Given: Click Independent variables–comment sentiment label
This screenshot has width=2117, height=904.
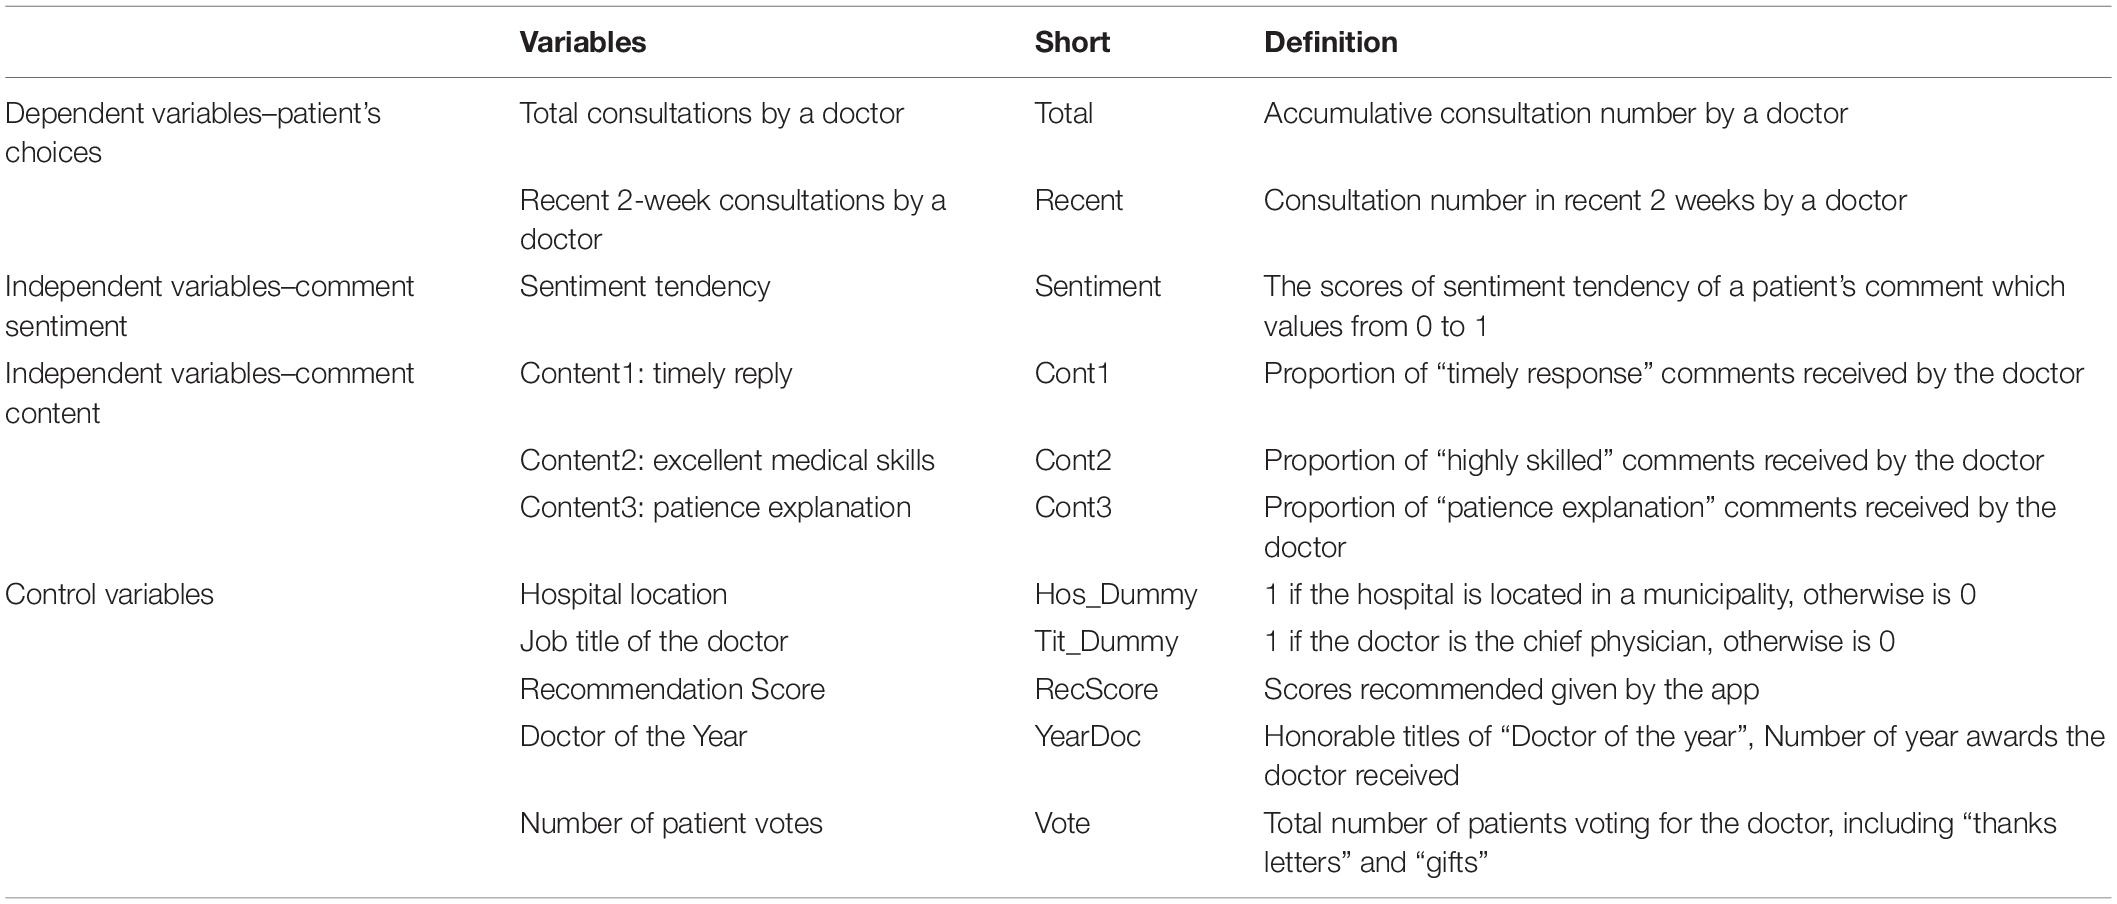Looking at the screenshot, I should (x=209, y=306).
